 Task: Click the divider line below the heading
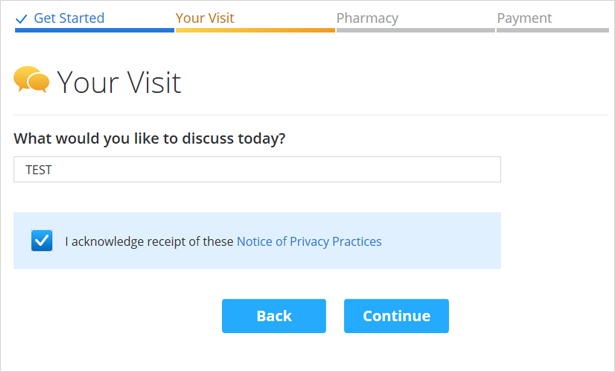coord(311,115)
